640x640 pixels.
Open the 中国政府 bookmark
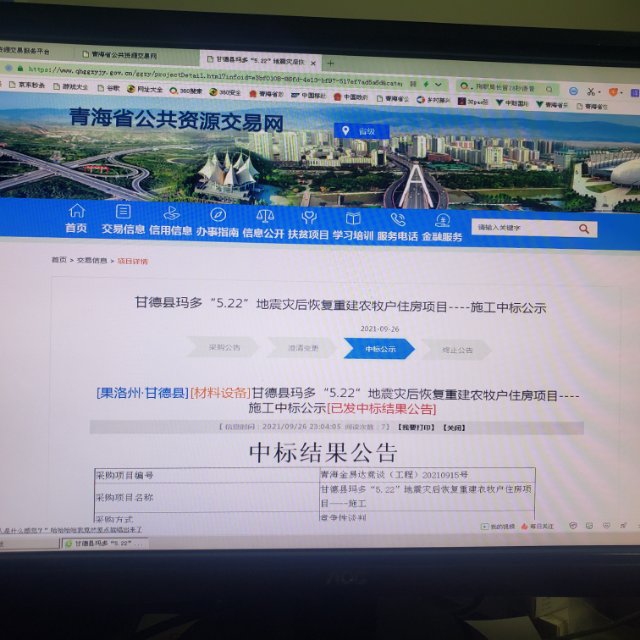[351, 97]
